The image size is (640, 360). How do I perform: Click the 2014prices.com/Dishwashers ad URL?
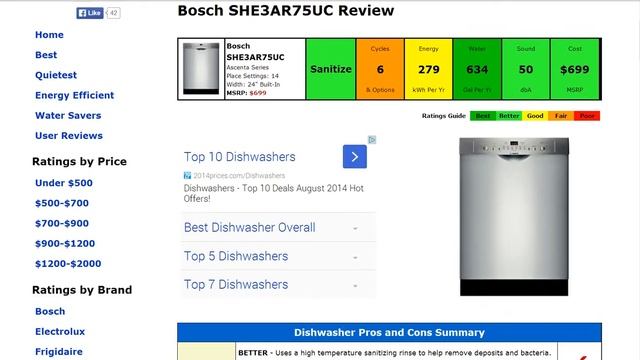[239, 176]
